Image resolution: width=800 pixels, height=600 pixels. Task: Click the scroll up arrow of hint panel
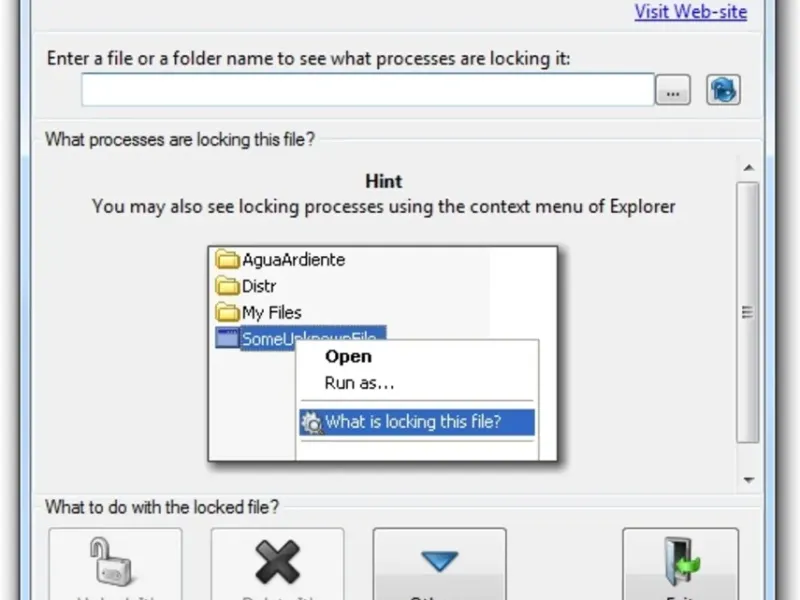click(747, 166)
